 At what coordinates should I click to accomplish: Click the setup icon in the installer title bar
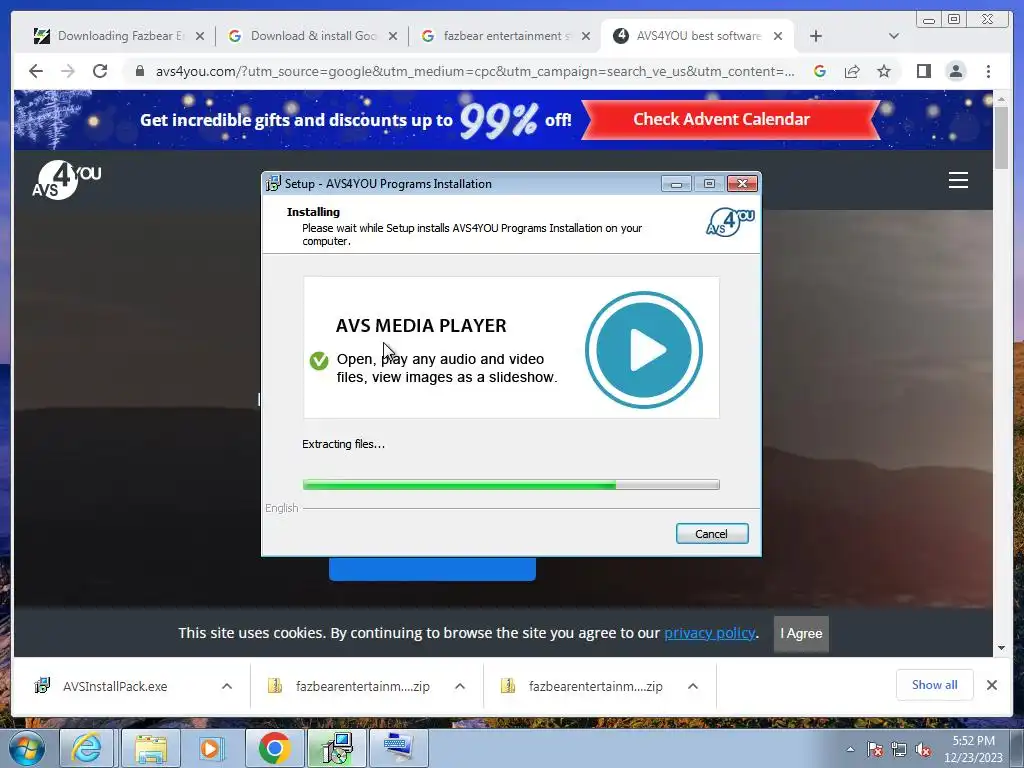pyautogui.click(x=273, y=184)
